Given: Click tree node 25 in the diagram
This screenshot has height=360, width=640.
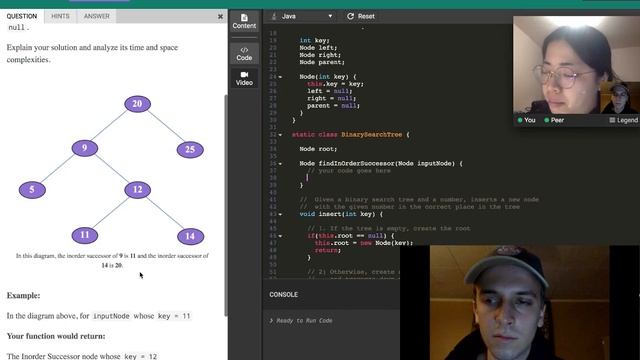Looking at the screenshot, I should (x=190, y=149).
